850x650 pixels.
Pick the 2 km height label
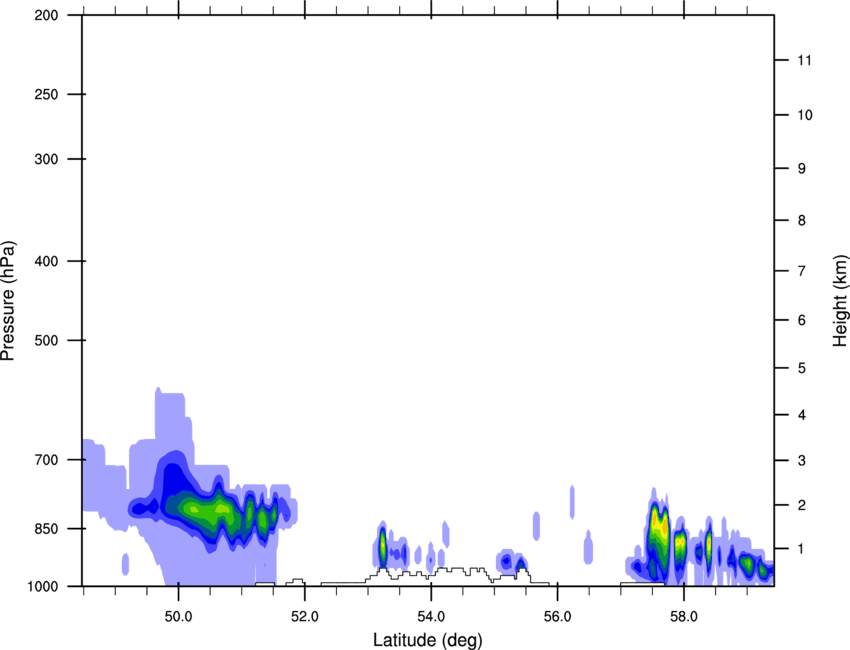[x=802, y=505]
